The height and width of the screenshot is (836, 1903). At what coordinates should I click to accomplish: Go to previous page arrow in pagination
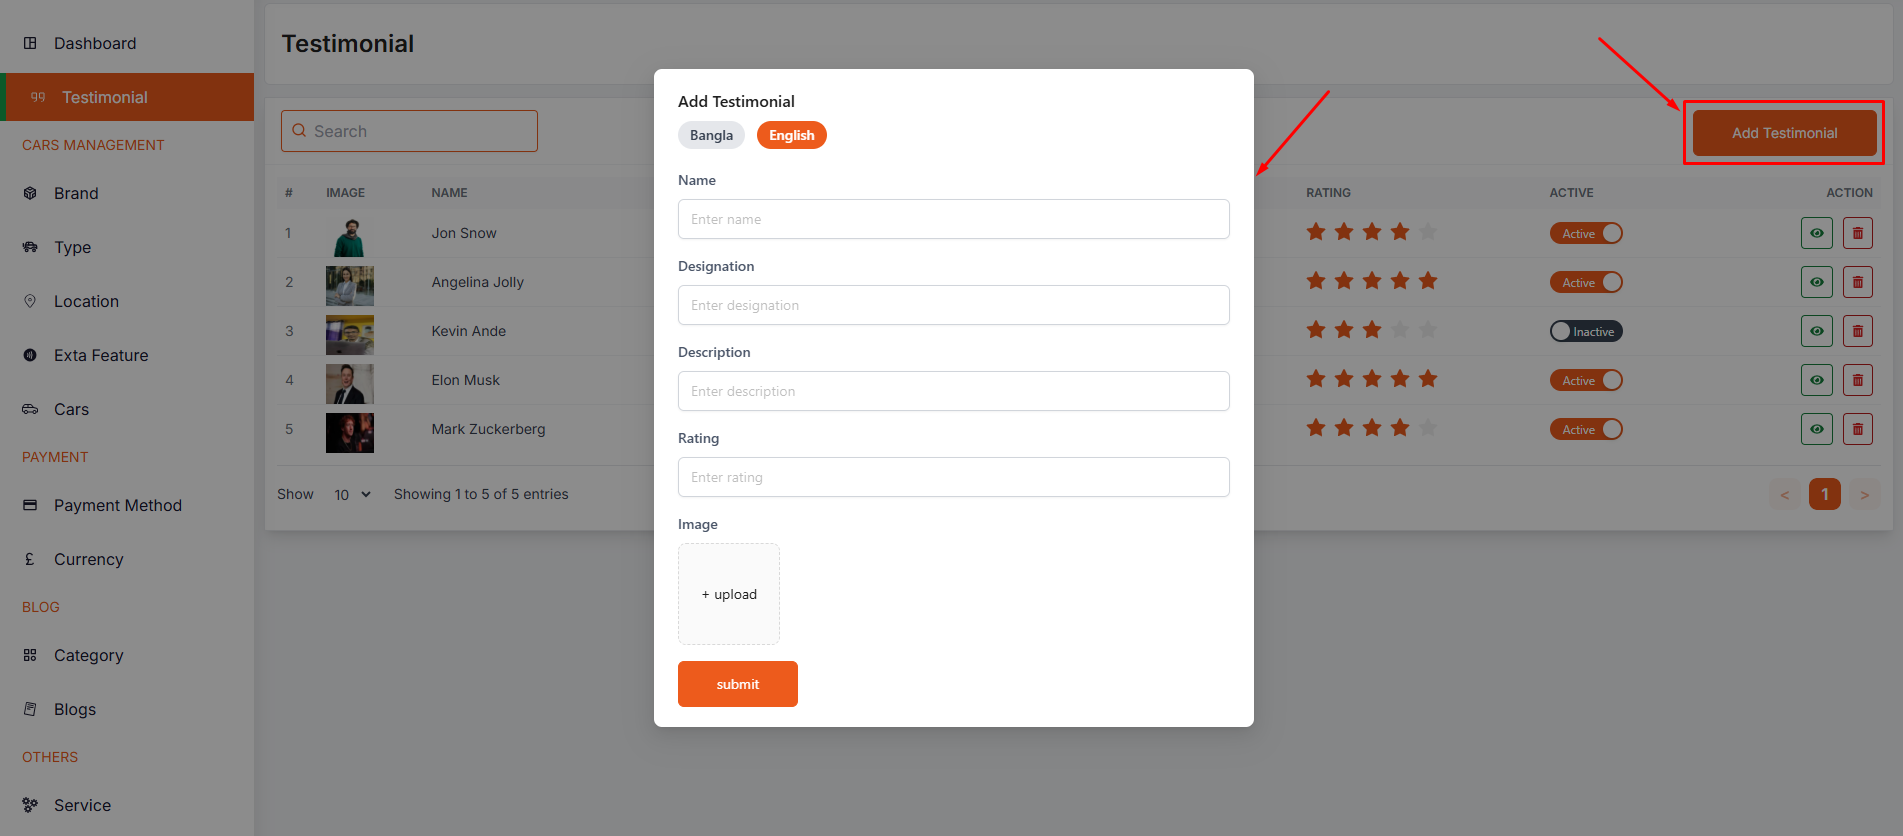click(1784, 494)
